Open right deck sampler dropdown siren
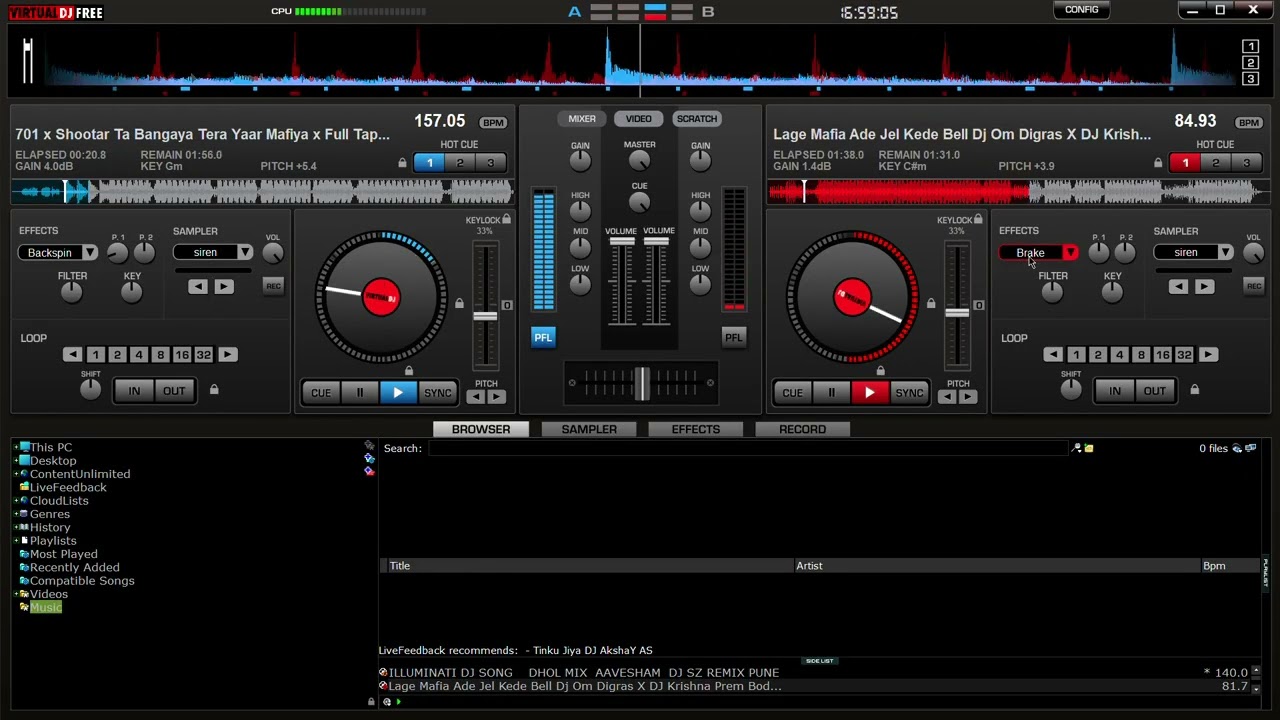This screenshot has width=1280, height=720. point(1225,253)
